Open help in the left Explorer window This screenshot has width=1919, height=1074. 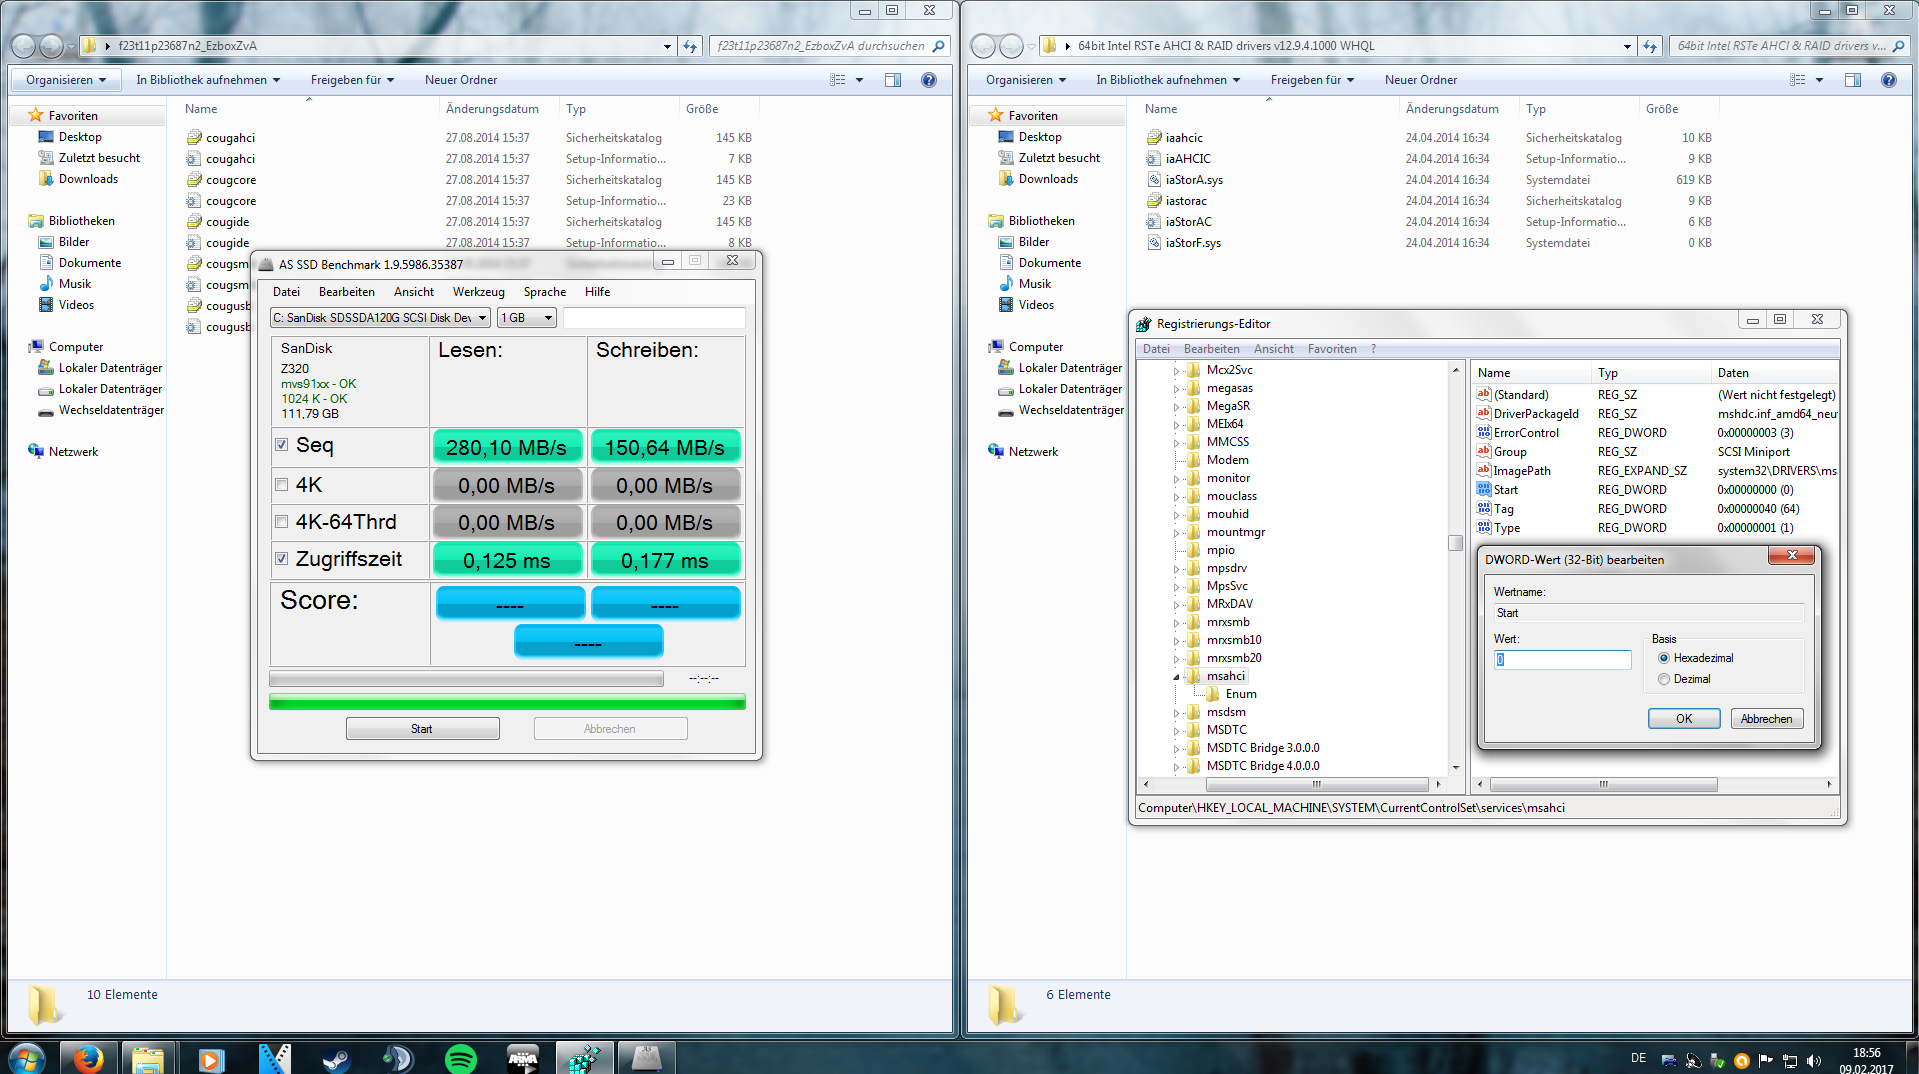(929, 80)
